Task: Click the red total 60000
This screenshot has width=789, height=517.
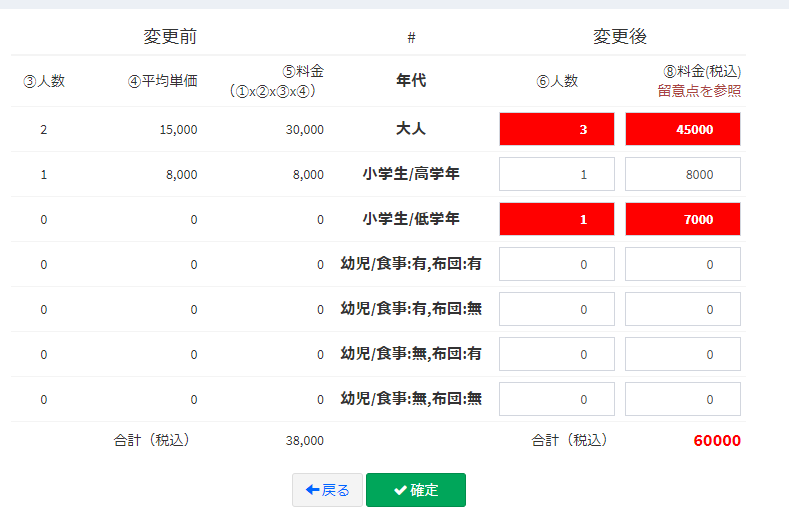Action: pyautogui.click(x=717, y=440)
